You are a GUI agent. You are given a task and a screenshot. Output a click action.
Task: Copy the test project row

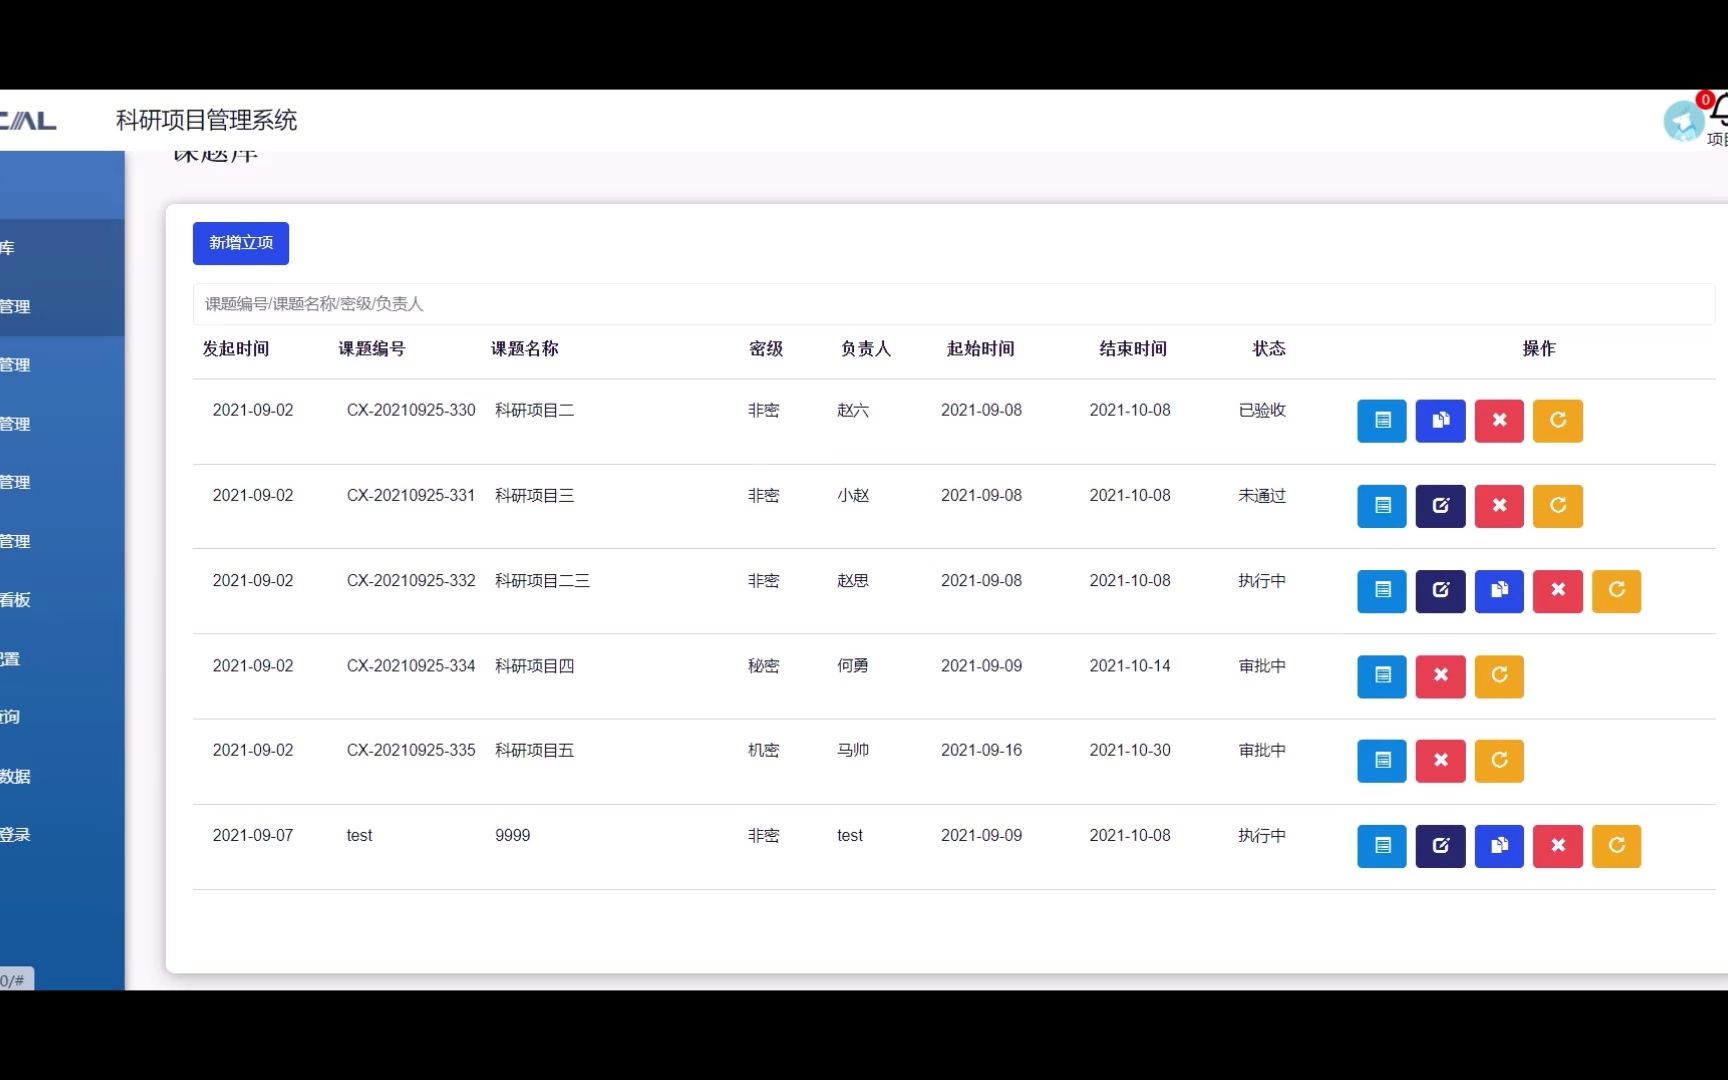pyautogui.click(x=1499, y=846)
